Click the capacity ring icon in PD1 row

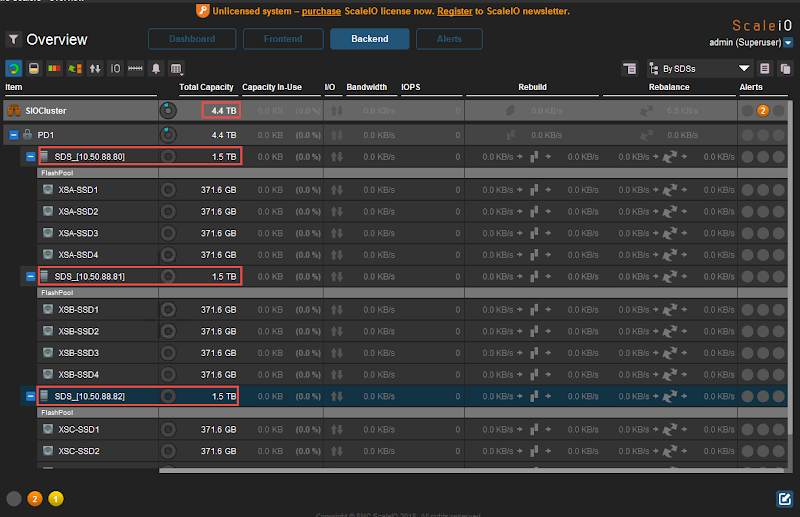coord(168,135)
